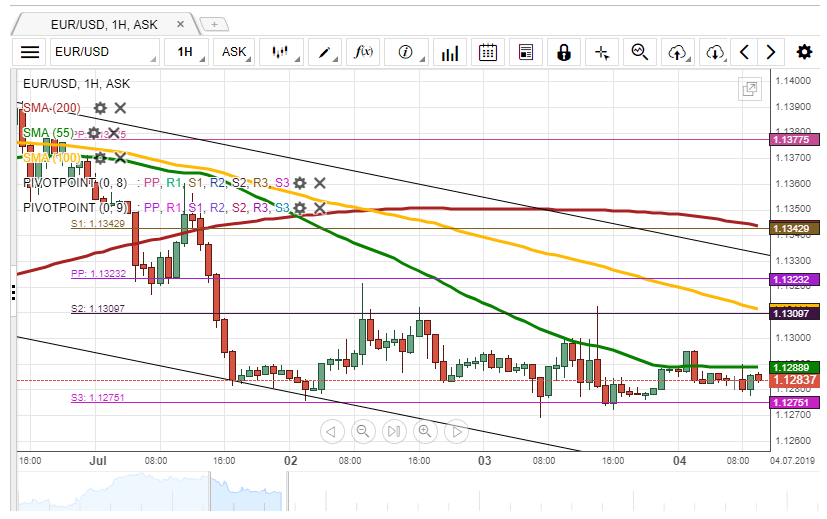Open the calendar date range icon
This screenshot has width=827, height=519.
coord(488,52)
